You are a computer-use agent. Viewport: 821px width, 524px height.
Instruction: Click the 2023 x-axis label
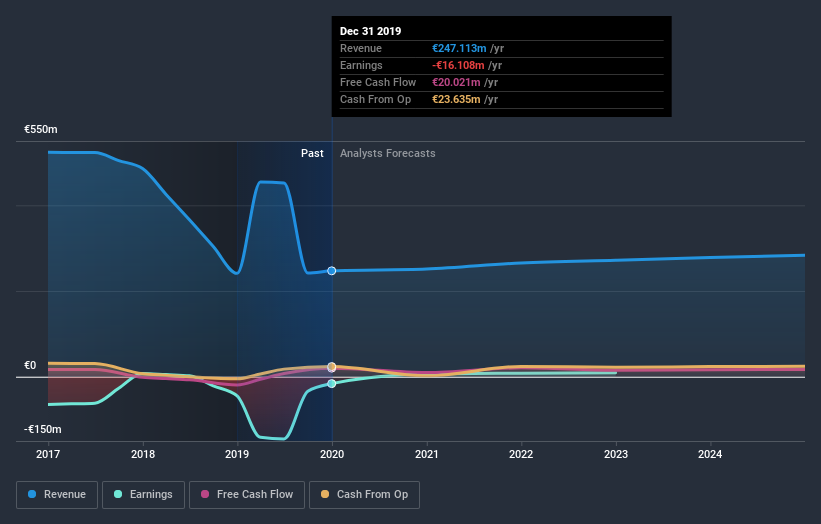(x=616, y=454)
